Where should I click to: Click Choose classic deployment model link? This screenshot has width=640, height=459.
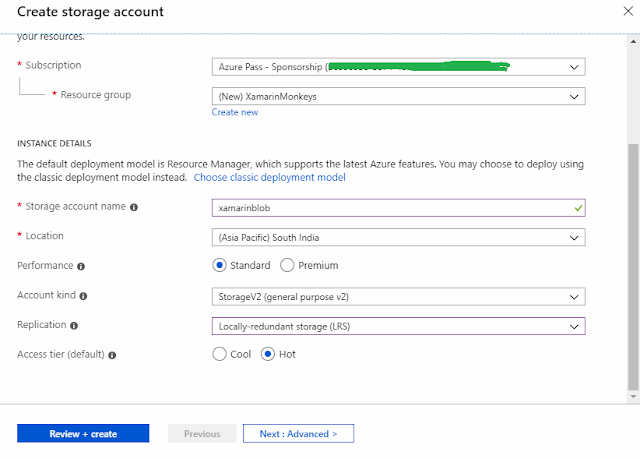[x=269, y=177]
